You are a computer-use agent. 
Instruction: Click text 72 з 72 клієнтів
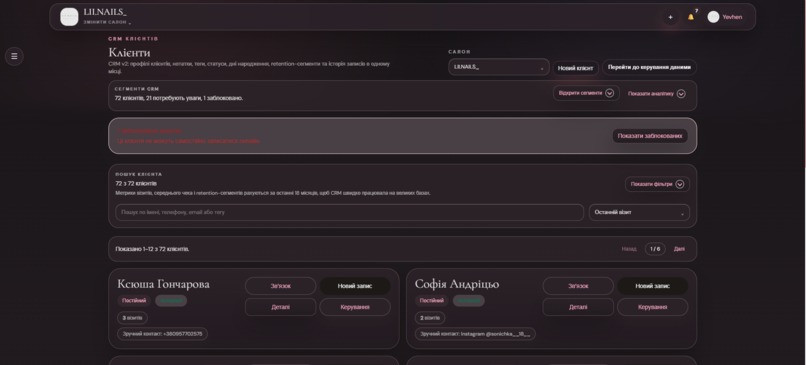pyautogui.click(x=136, y=184)
